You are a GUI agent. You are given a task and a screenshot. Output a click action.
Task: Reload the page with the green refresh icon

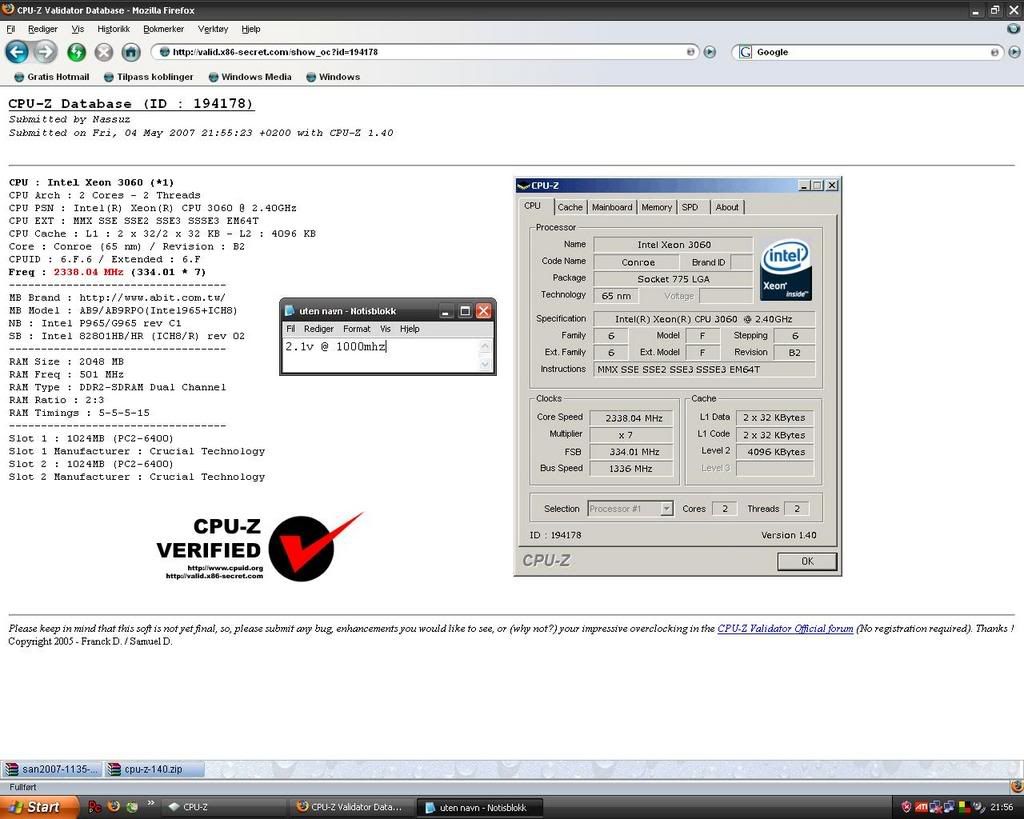point(76,52)
